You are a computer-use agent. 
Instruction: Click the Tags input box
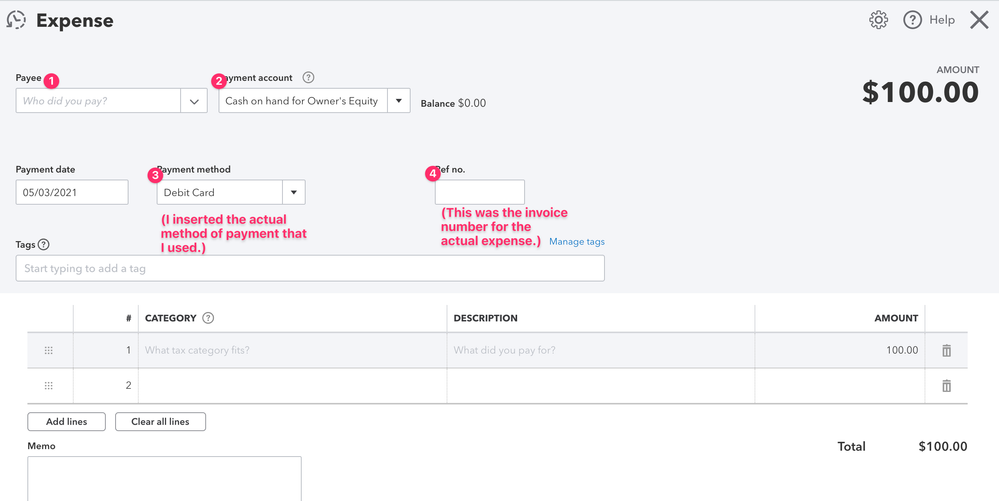310,268
